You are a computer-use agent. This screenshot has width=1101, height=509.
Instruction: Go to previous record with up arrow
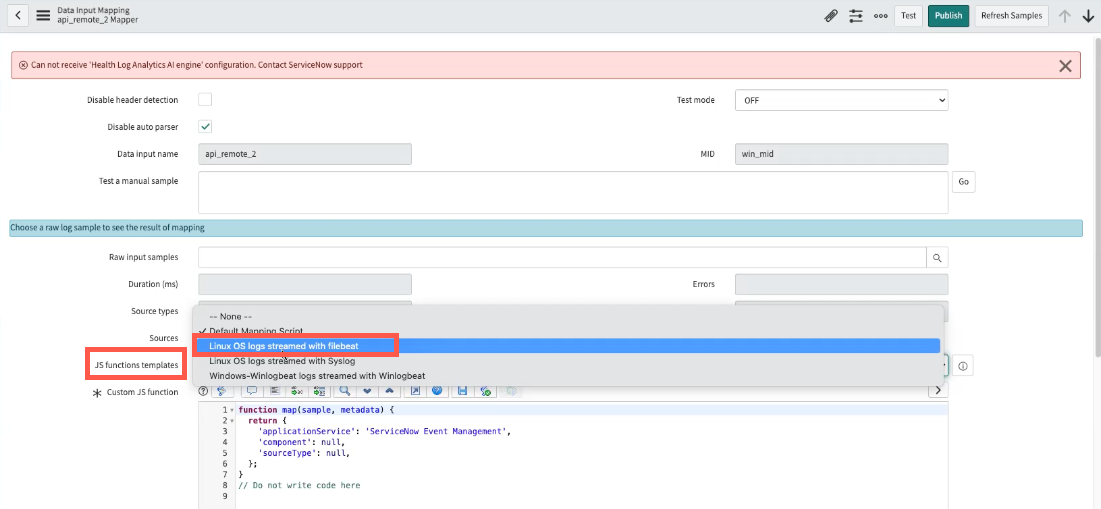pyautogui.click(x=1064, y=15)
